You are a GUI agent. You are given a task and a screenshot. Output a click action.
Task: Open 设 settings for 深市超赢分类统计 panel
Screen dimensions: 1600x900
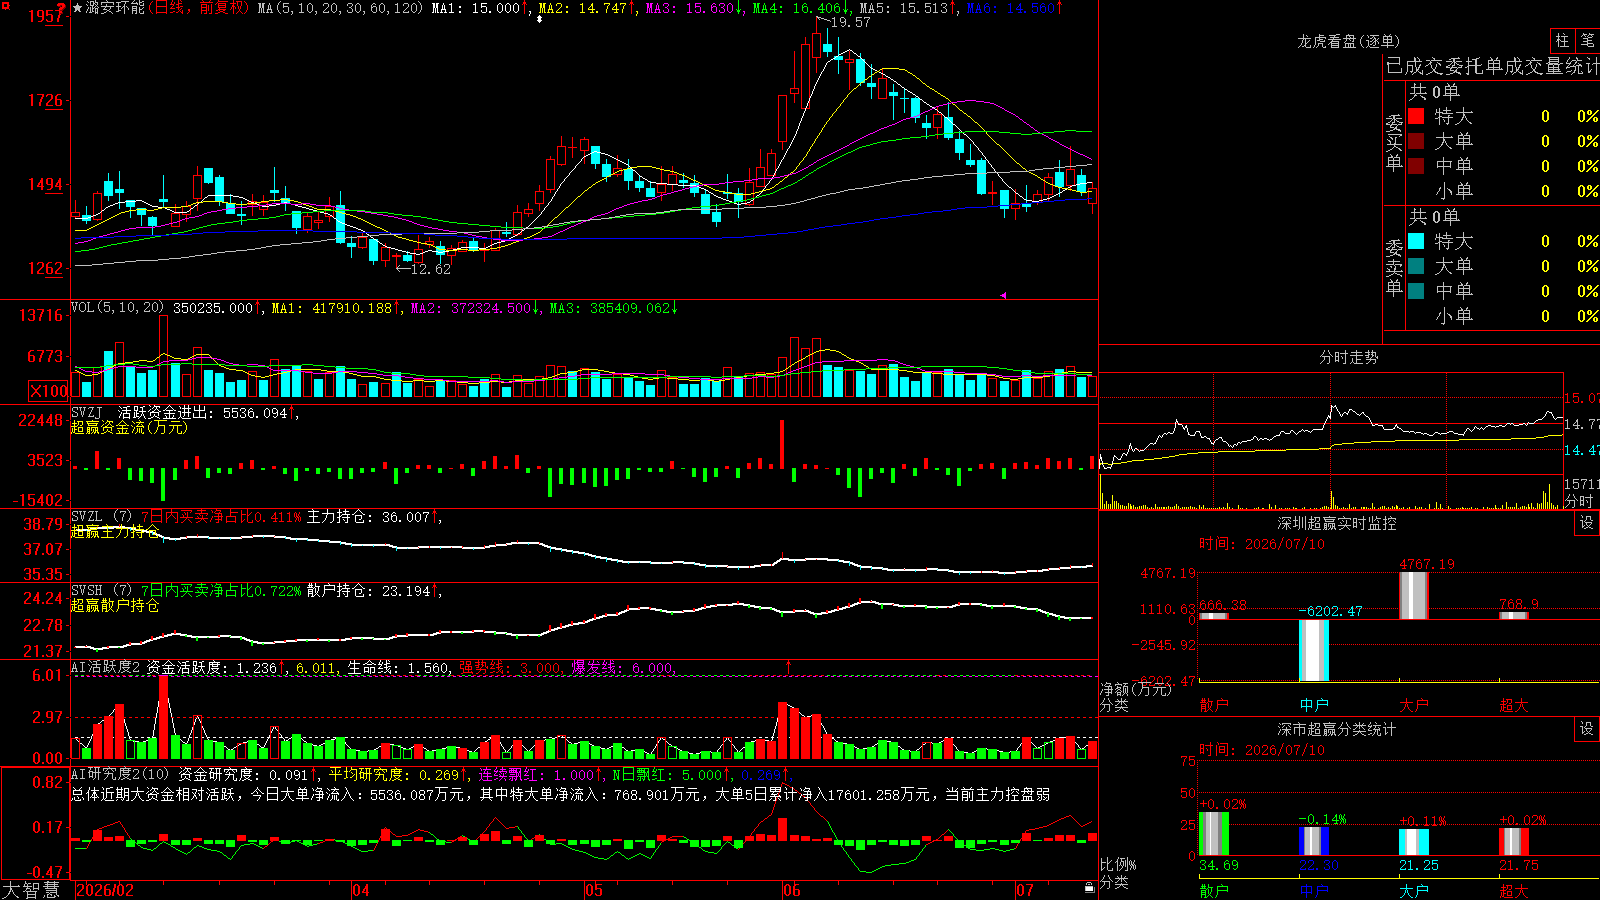point(1587,729)
